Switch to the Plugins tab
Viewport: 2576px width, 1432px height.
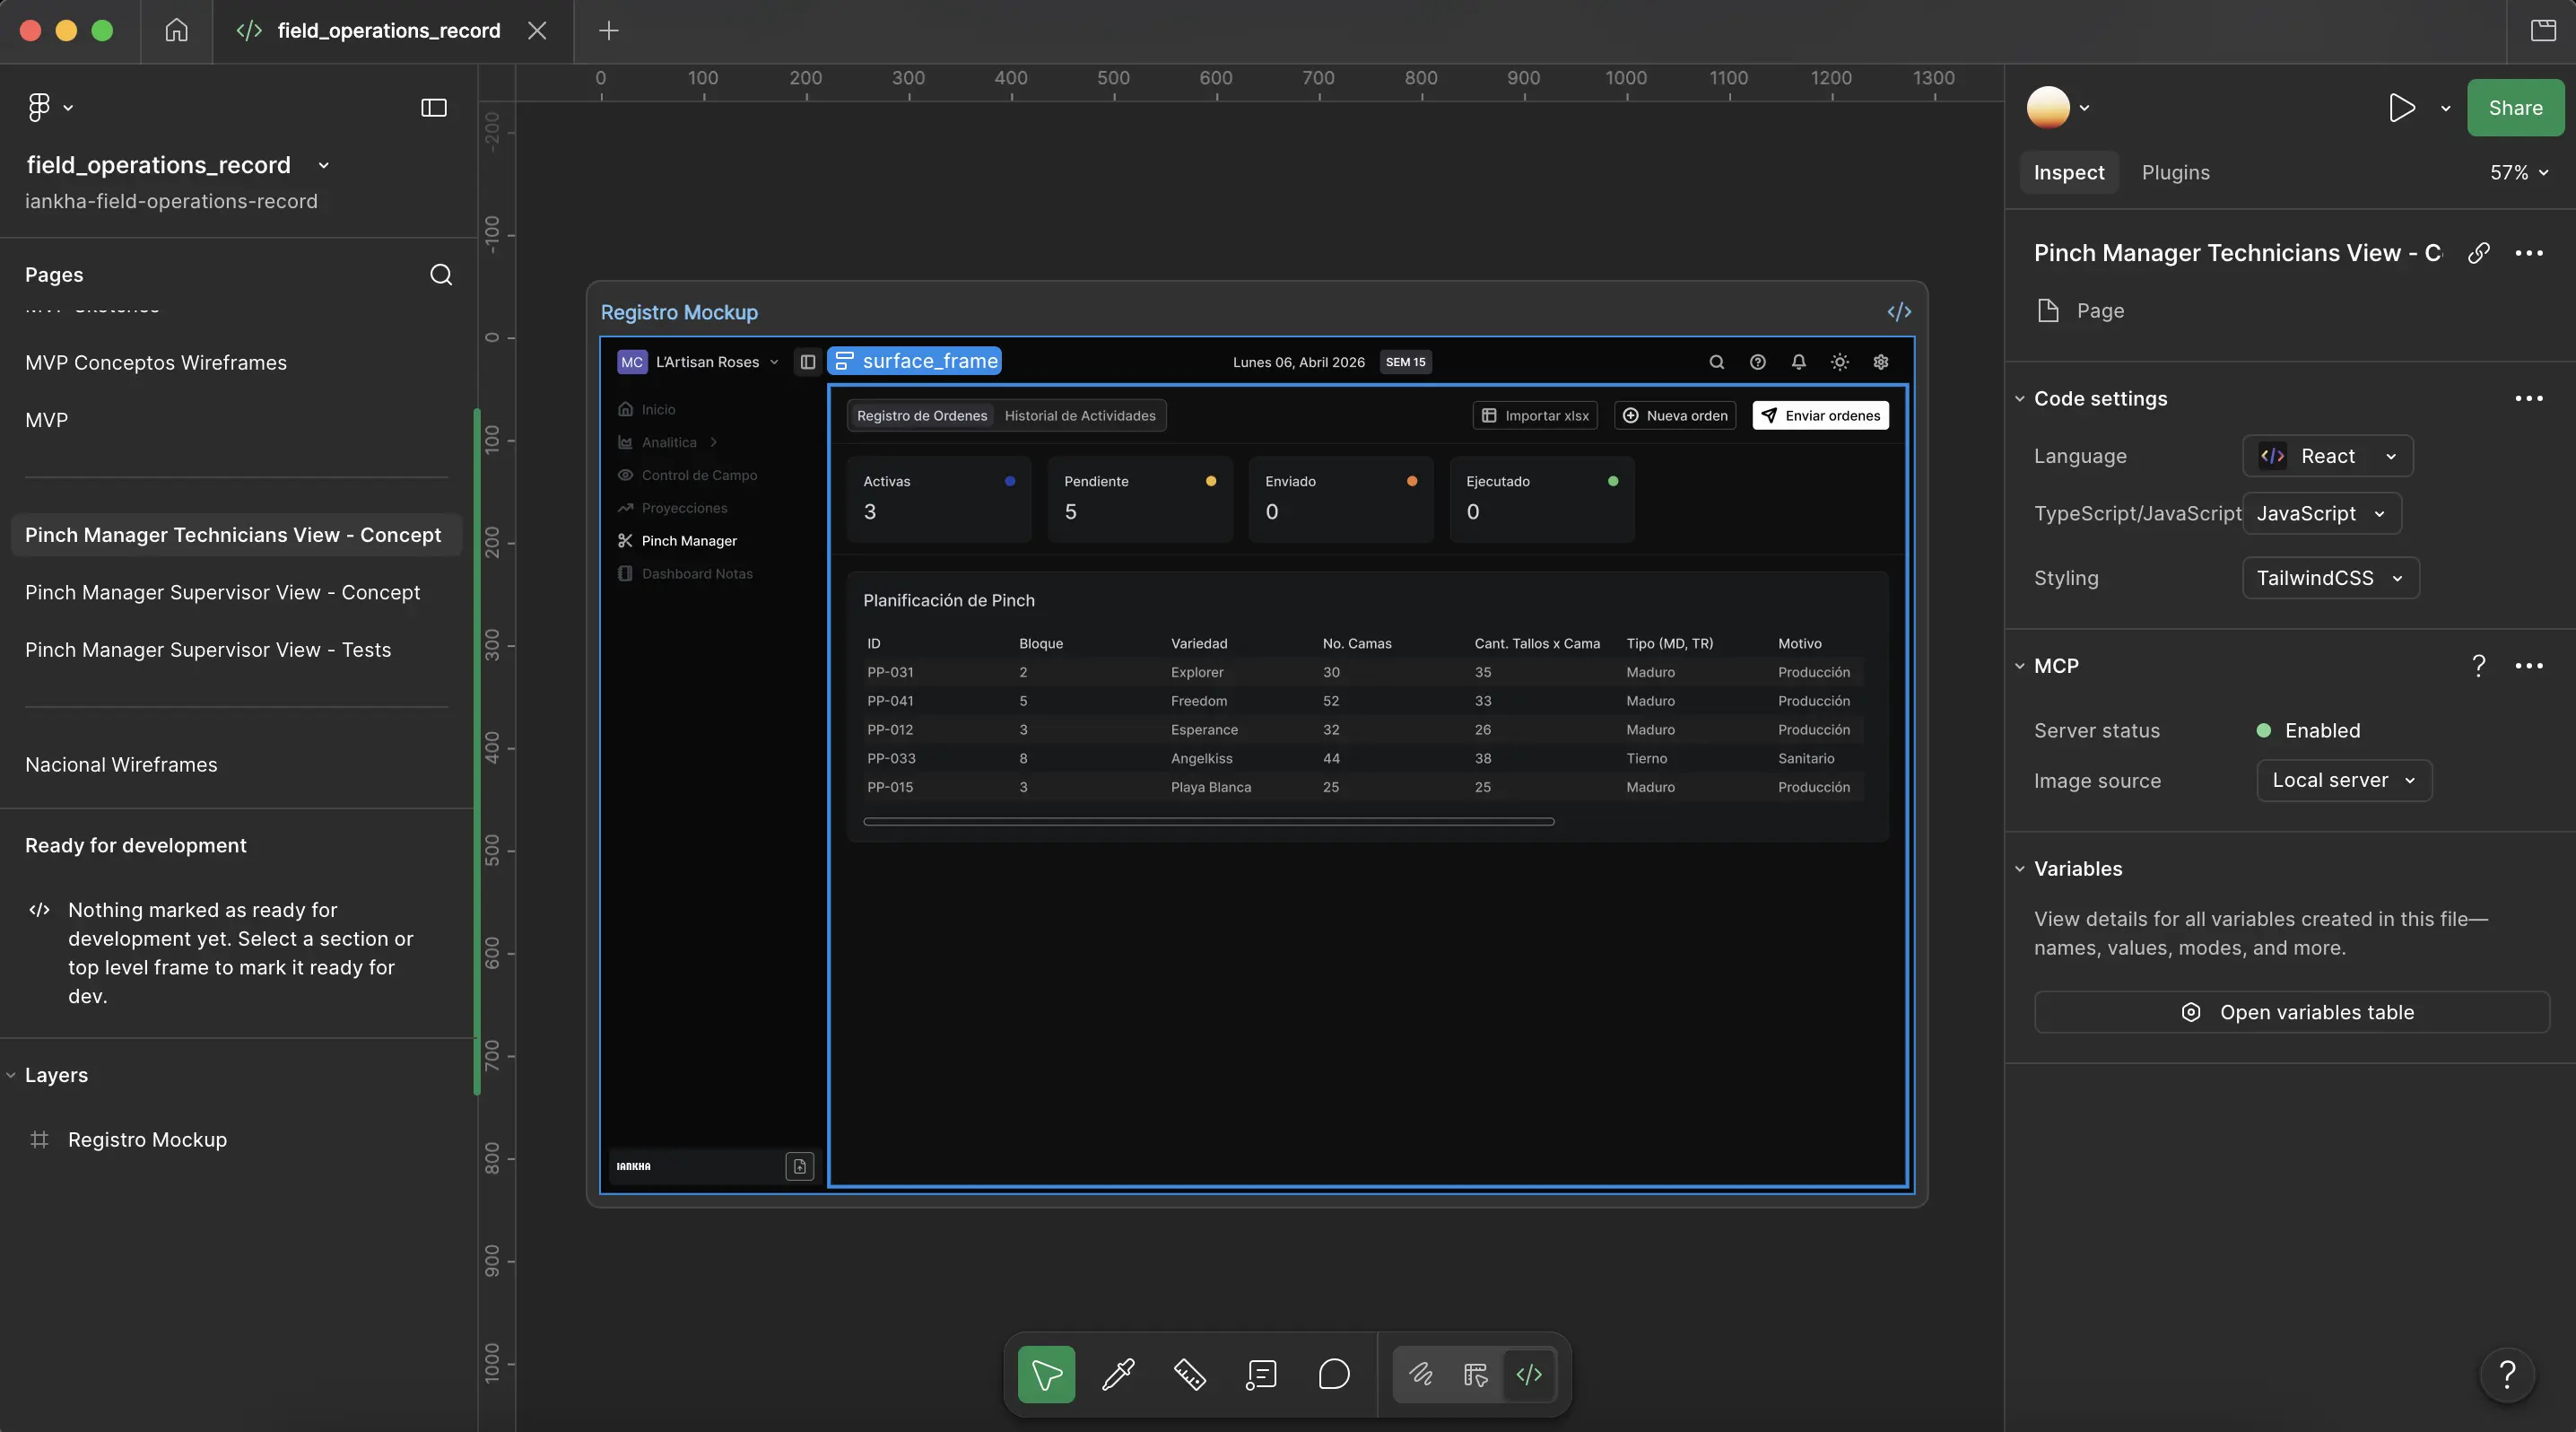pos(2175,172)
